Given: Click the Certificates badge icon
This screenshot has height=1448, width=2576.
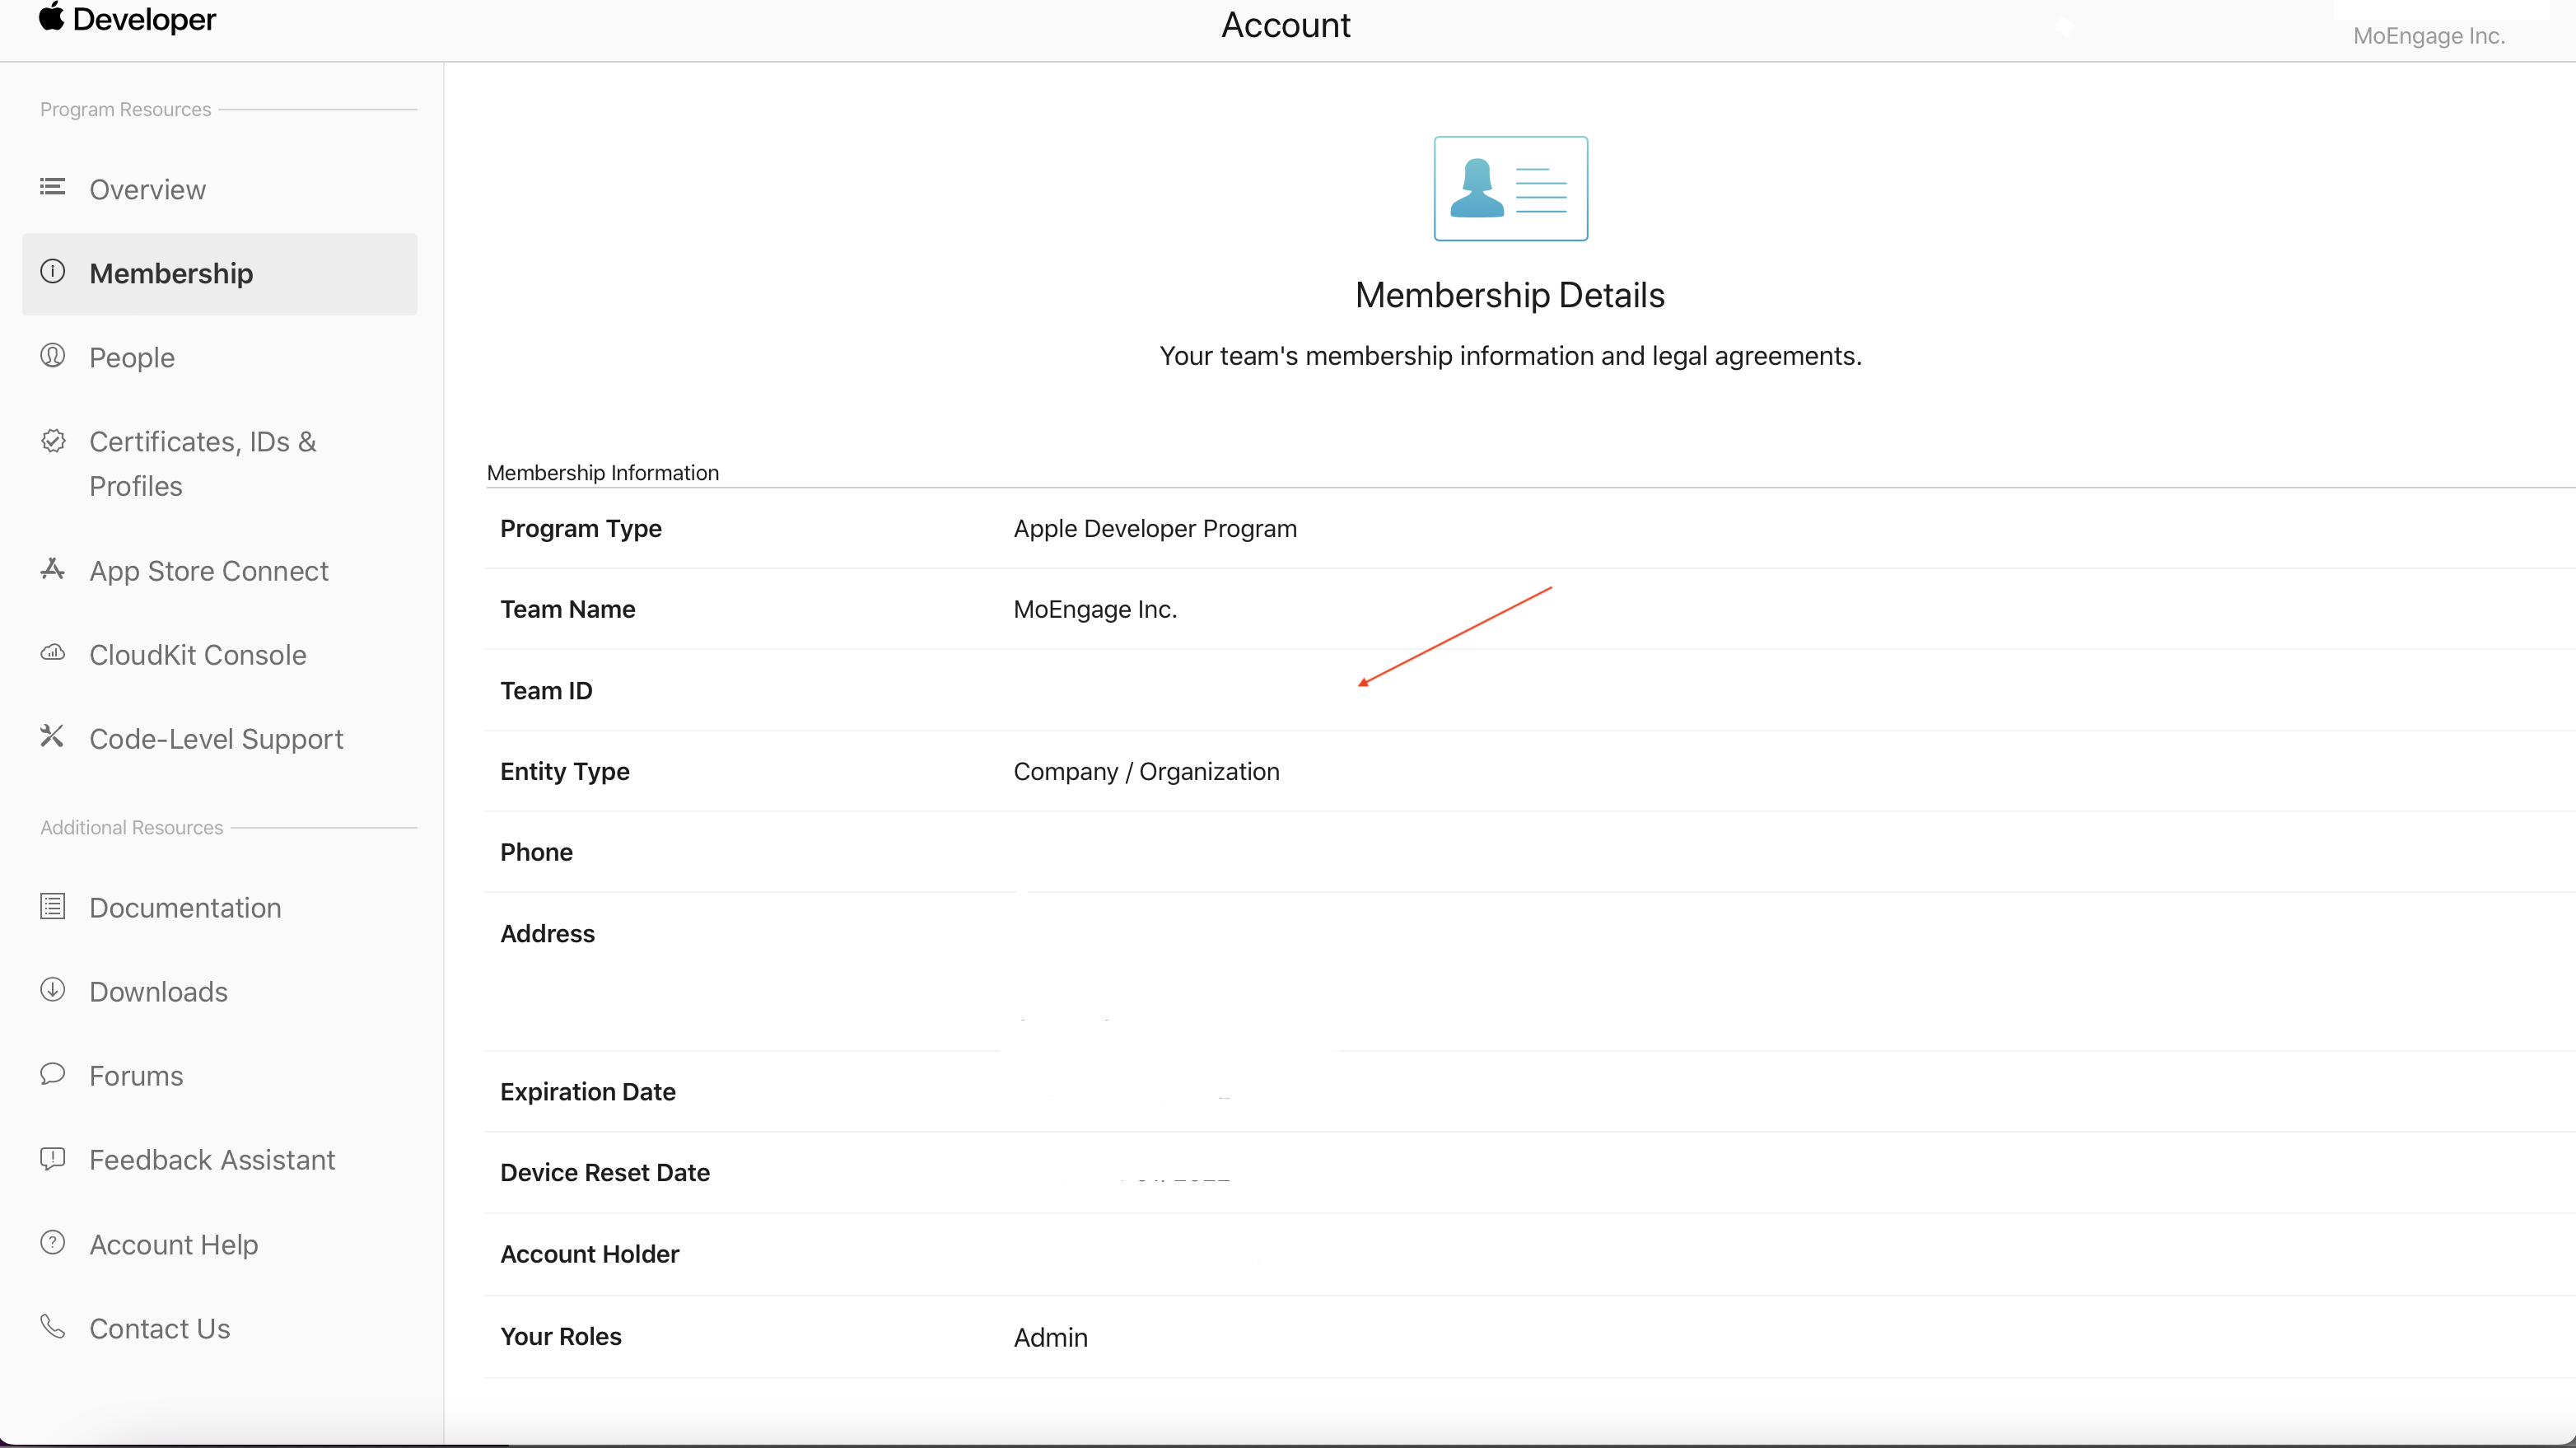Looking at the screenshot, I should coord(52,441).
